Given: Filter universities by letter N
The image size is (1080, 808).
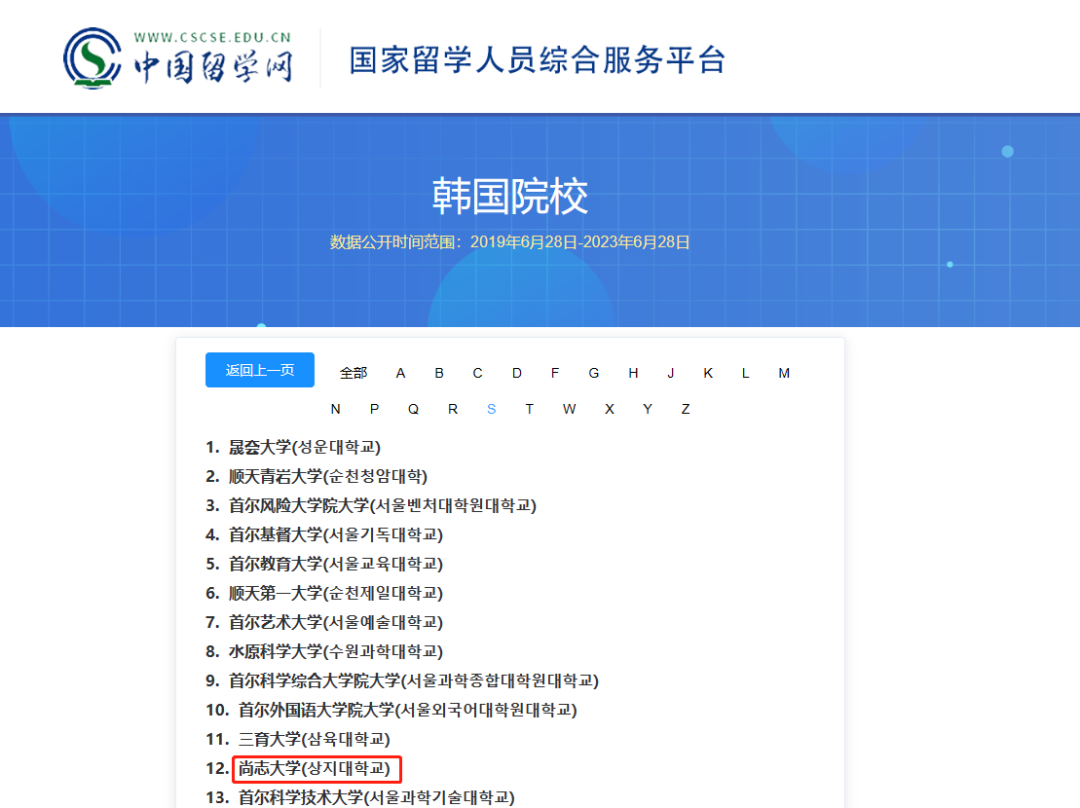Looking at the screenshot, I should click(x=335, y=408).
